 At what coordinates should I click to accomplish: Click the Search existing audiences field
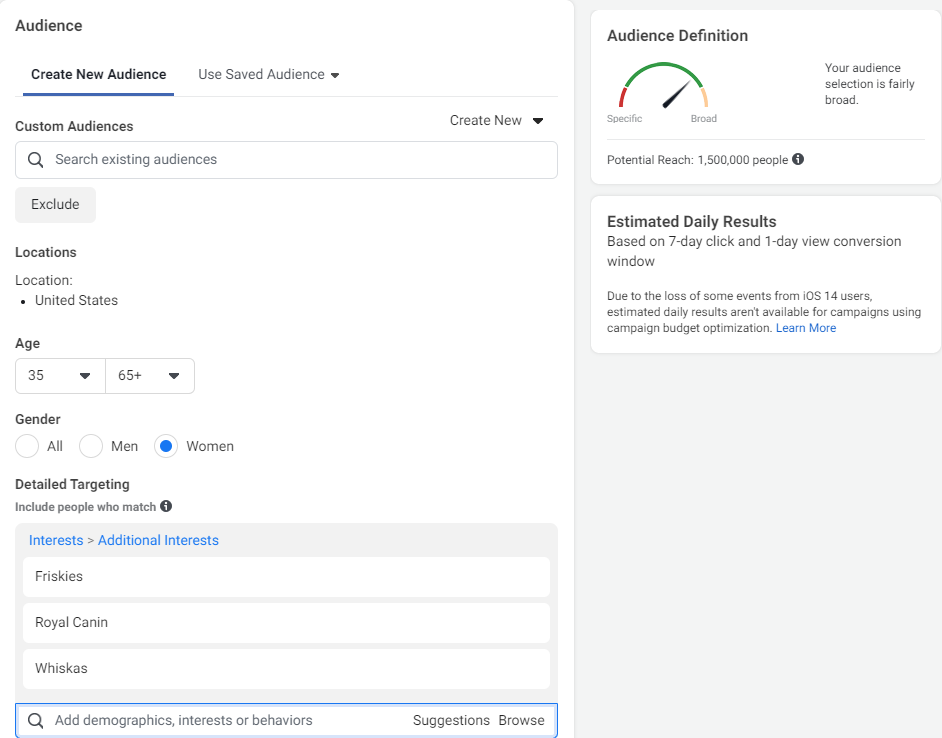pos(286,160)
